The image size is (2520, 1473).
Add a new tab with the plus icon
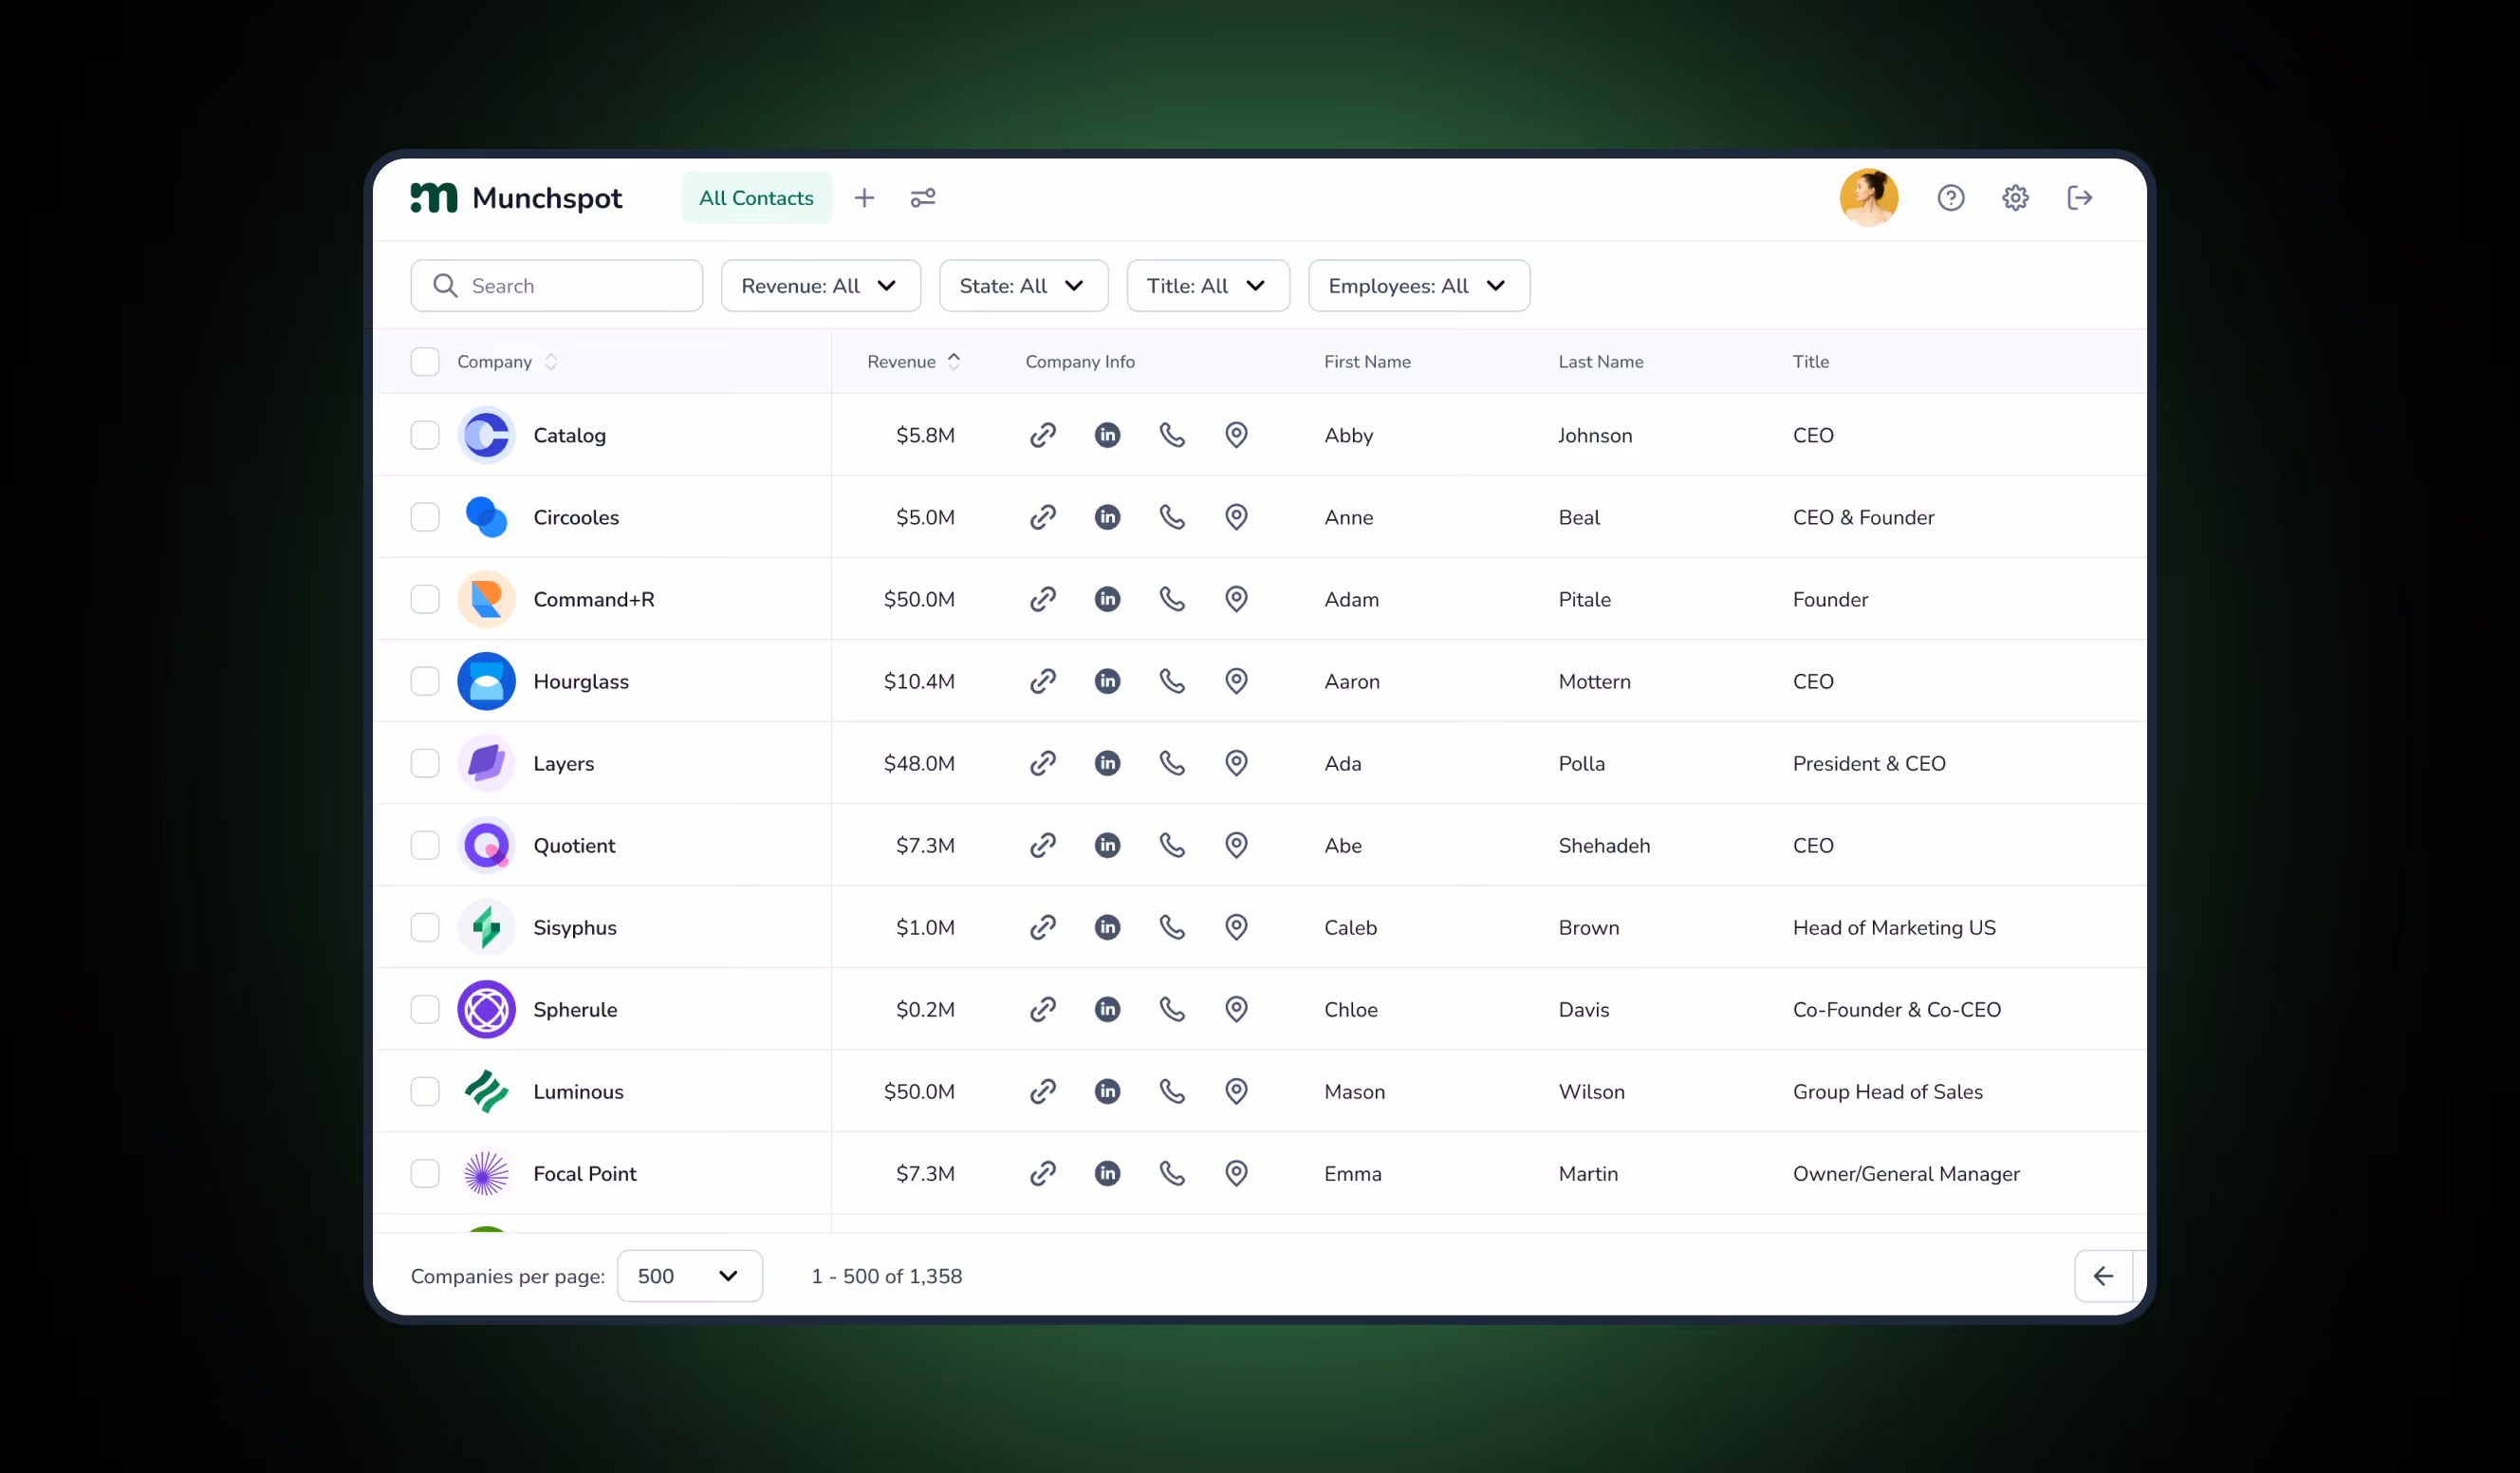point(864,198)
